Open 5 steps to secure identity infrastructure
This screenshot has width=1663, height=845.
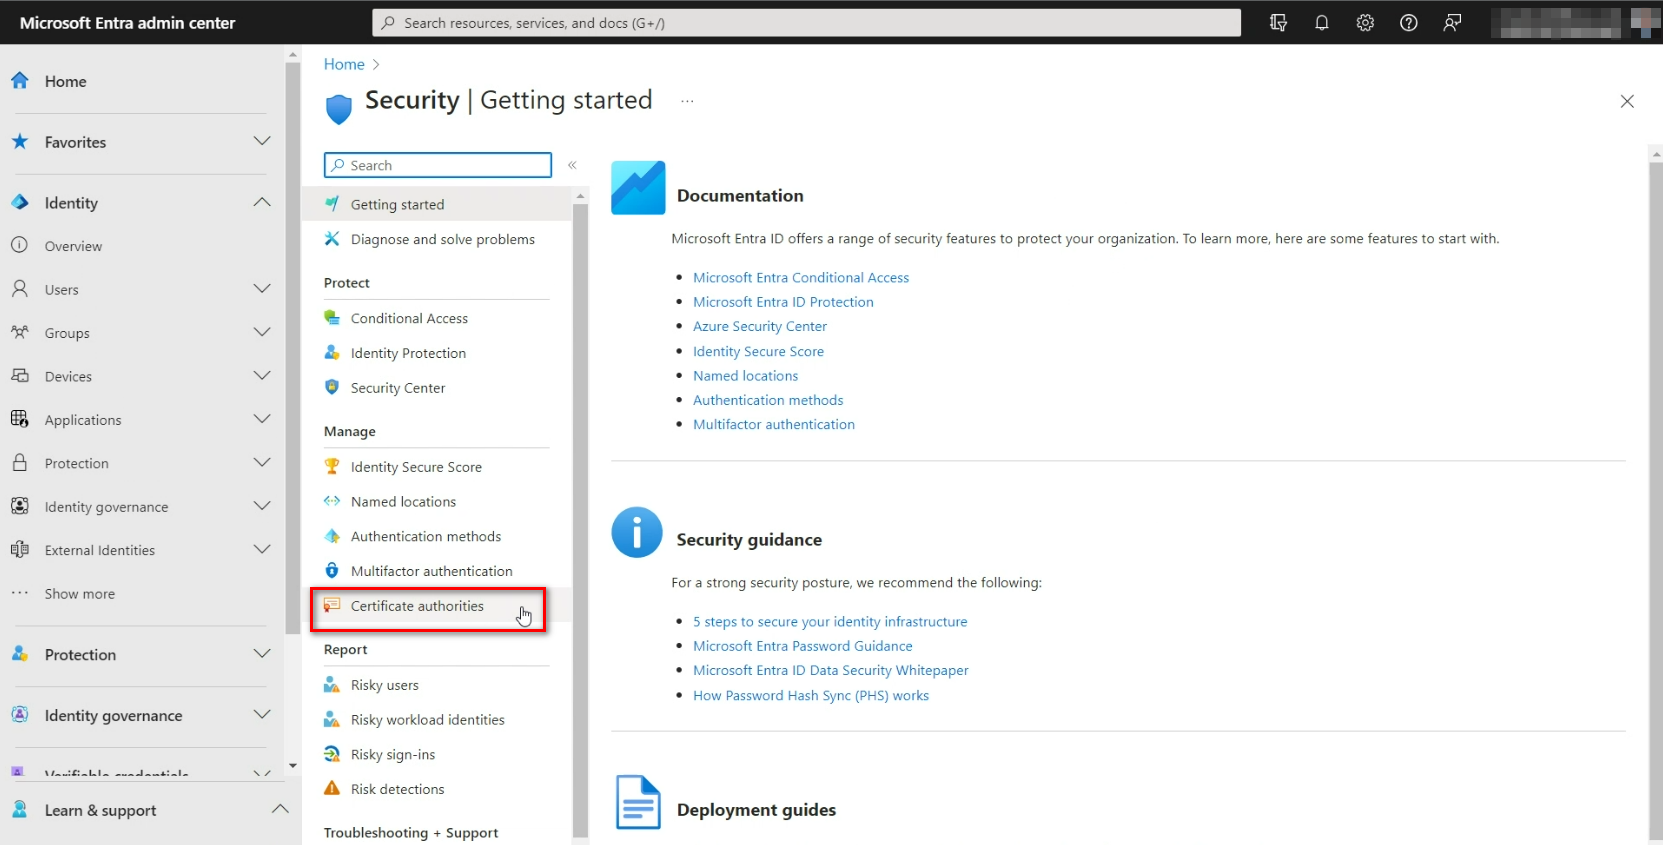point(830,621)
